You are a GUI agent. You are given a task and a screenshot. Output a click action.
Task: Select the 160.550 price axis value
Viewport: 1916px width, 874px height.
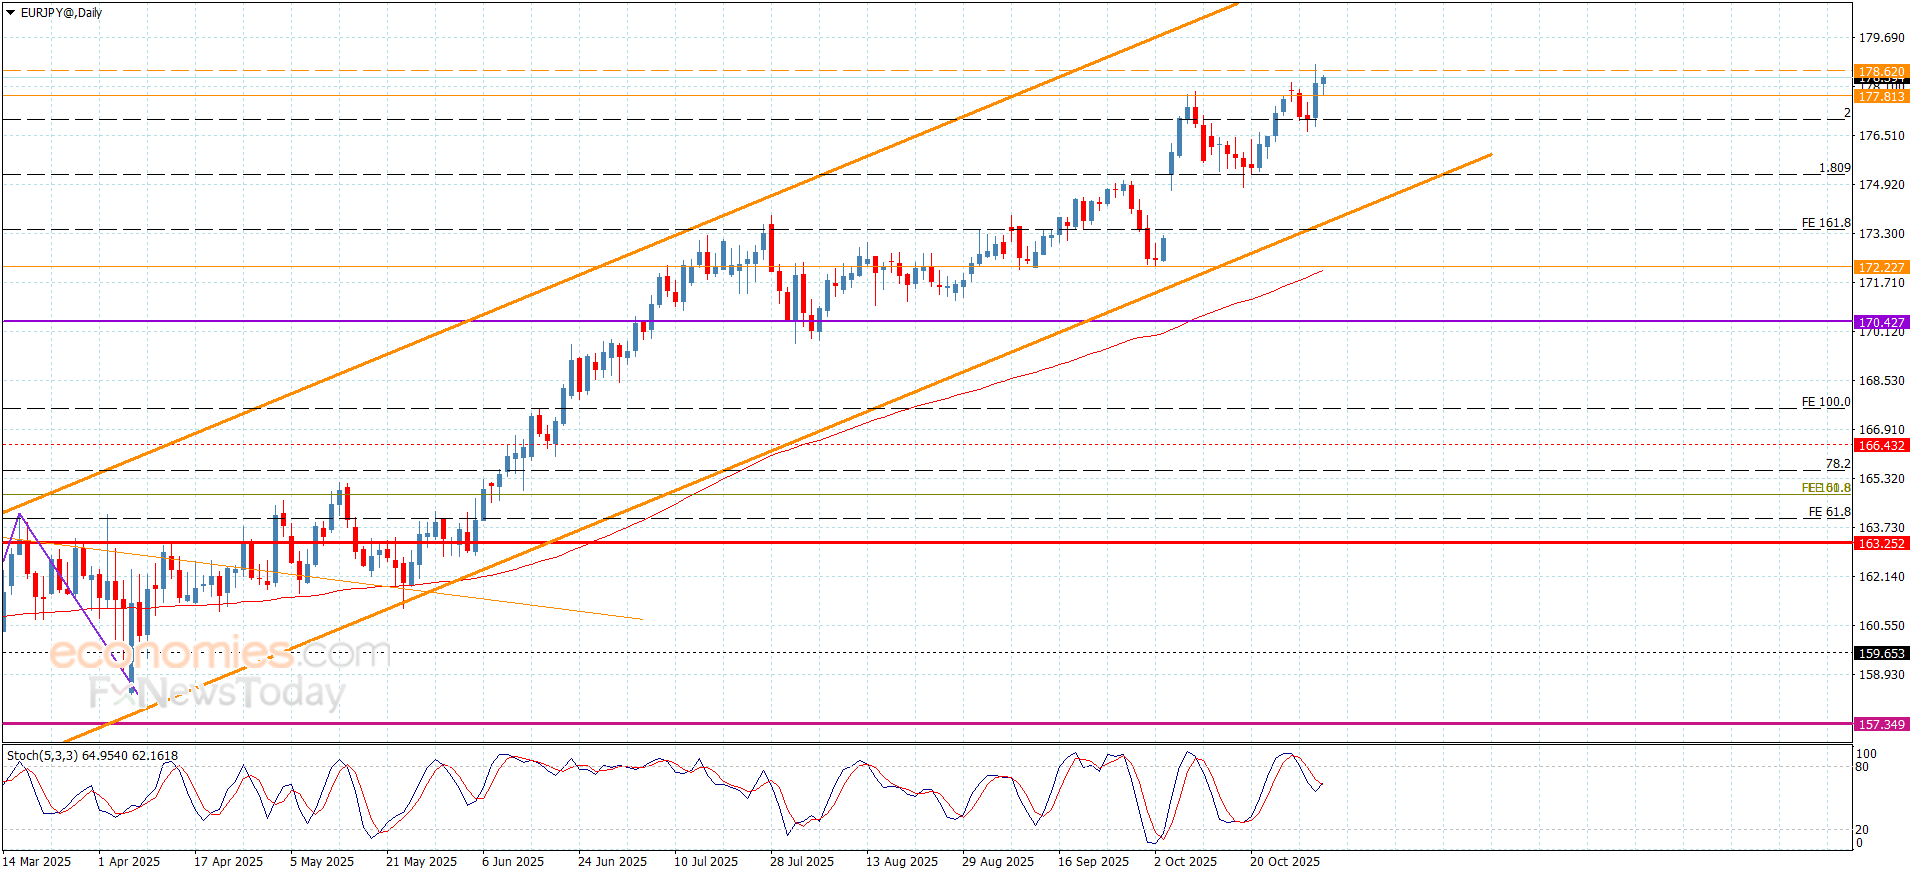point(1882,626)
